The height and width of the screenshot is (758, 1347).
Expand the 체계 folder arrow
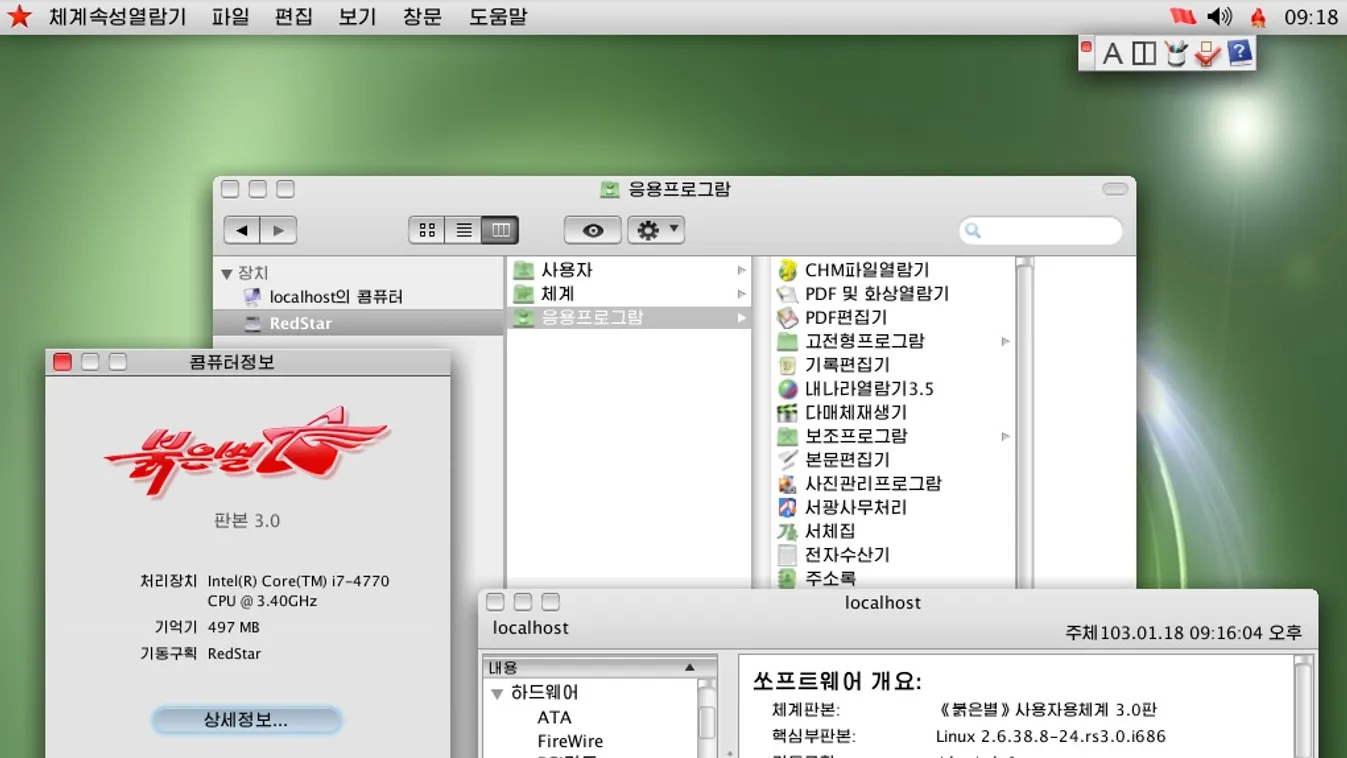point(741,294)
